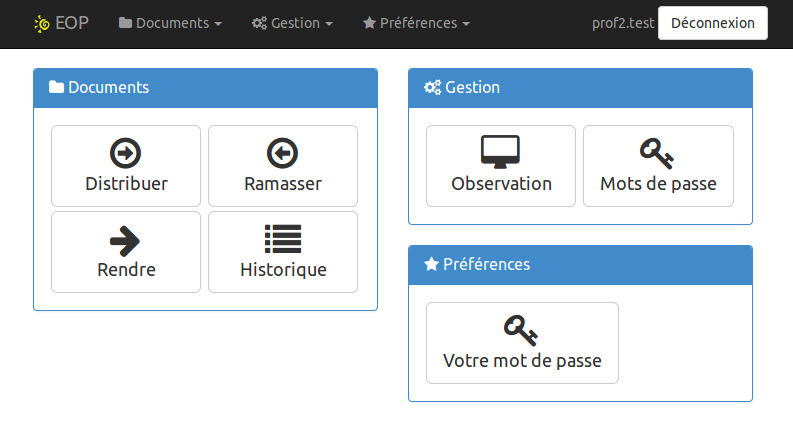Viewport: 793px width, 430px height.
Task: Open the Préférences navbar dropdown
Action: point(415,23)
